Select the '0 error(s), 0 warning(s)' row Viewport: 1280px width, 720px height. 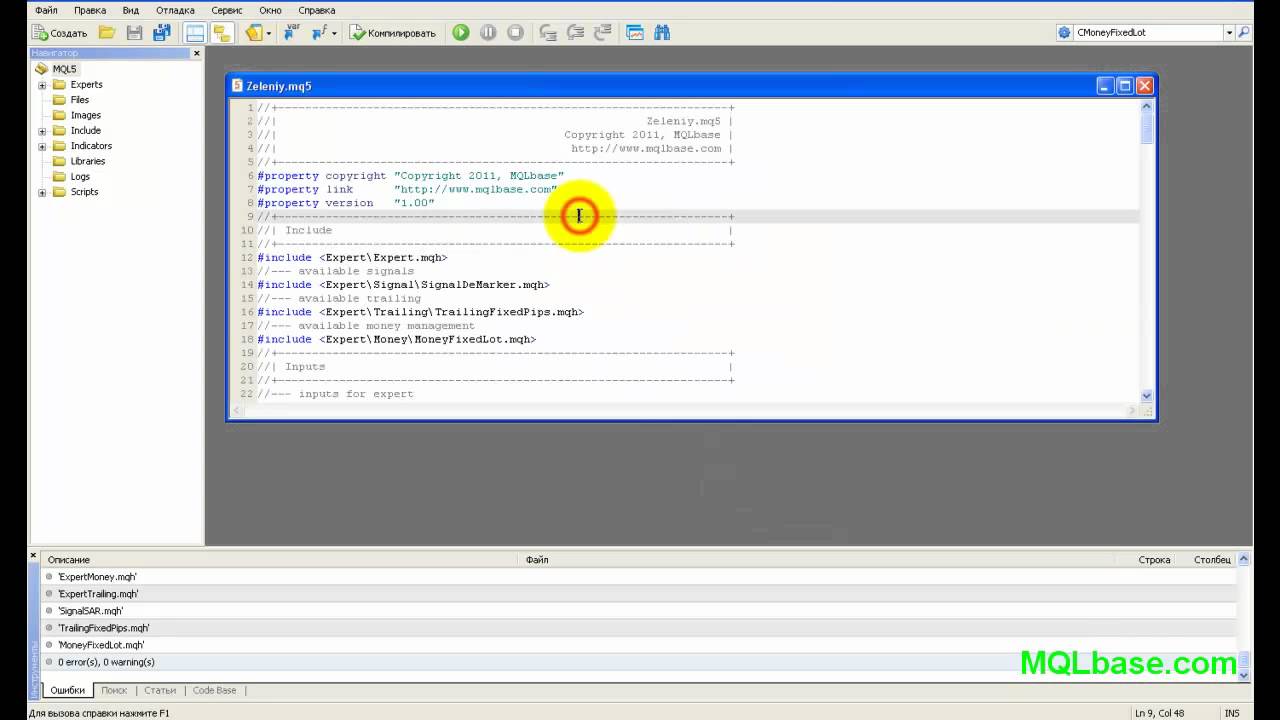pyautogui.click(x=640, y=662)
